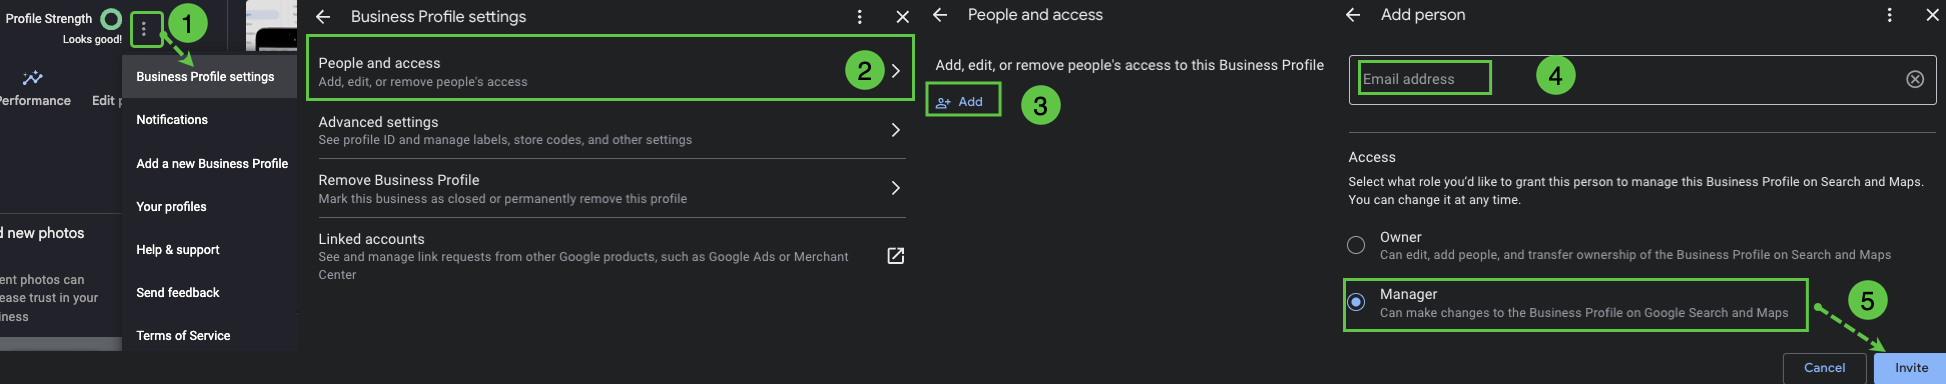
Task: Go back from Business Profile settings
Action: (323, 17)
